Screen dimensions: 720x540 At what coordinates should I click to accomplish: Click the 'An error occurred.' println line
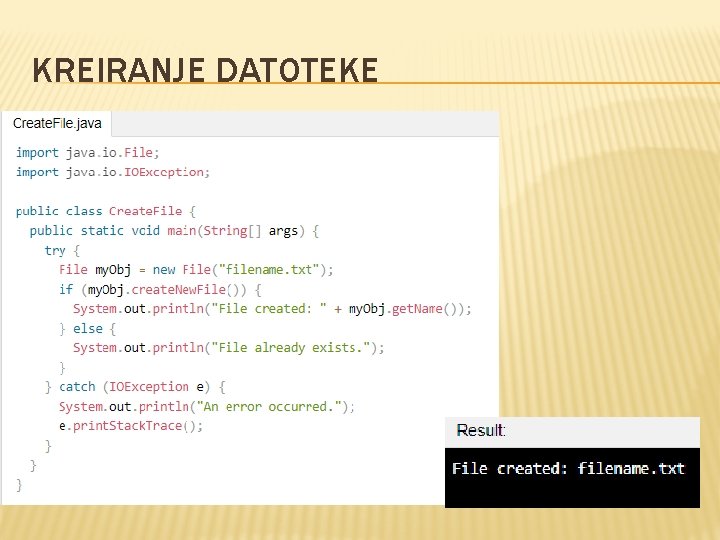click(x=207, y=407)
